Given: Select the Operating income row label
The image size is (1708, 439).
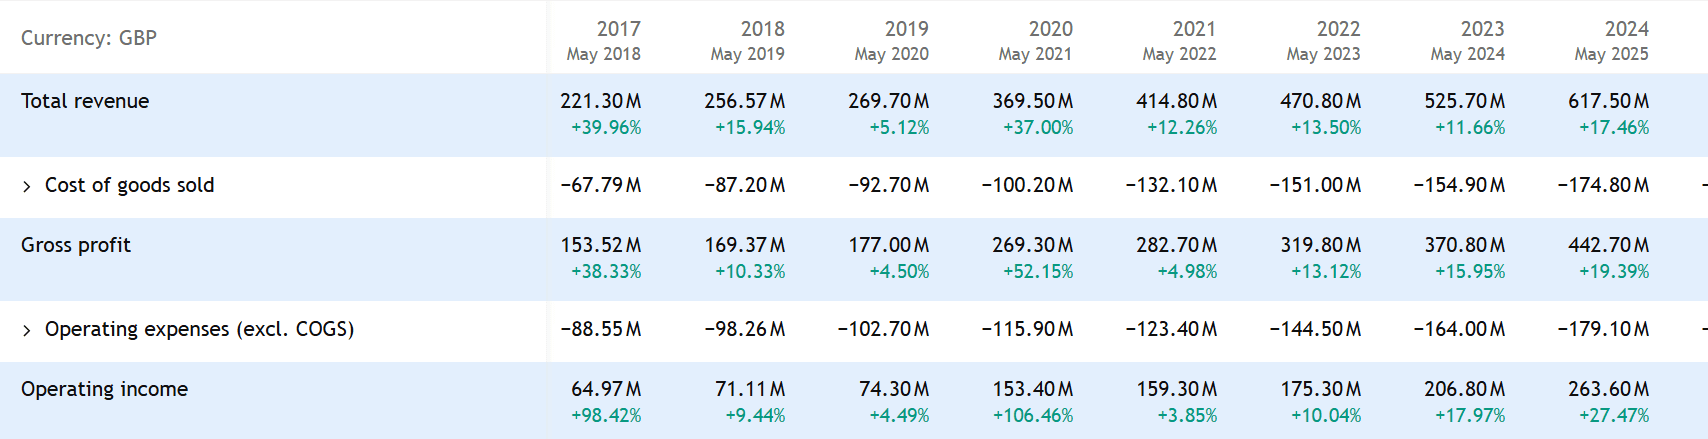Looking at the screenshot, I should tap(104, 389).
